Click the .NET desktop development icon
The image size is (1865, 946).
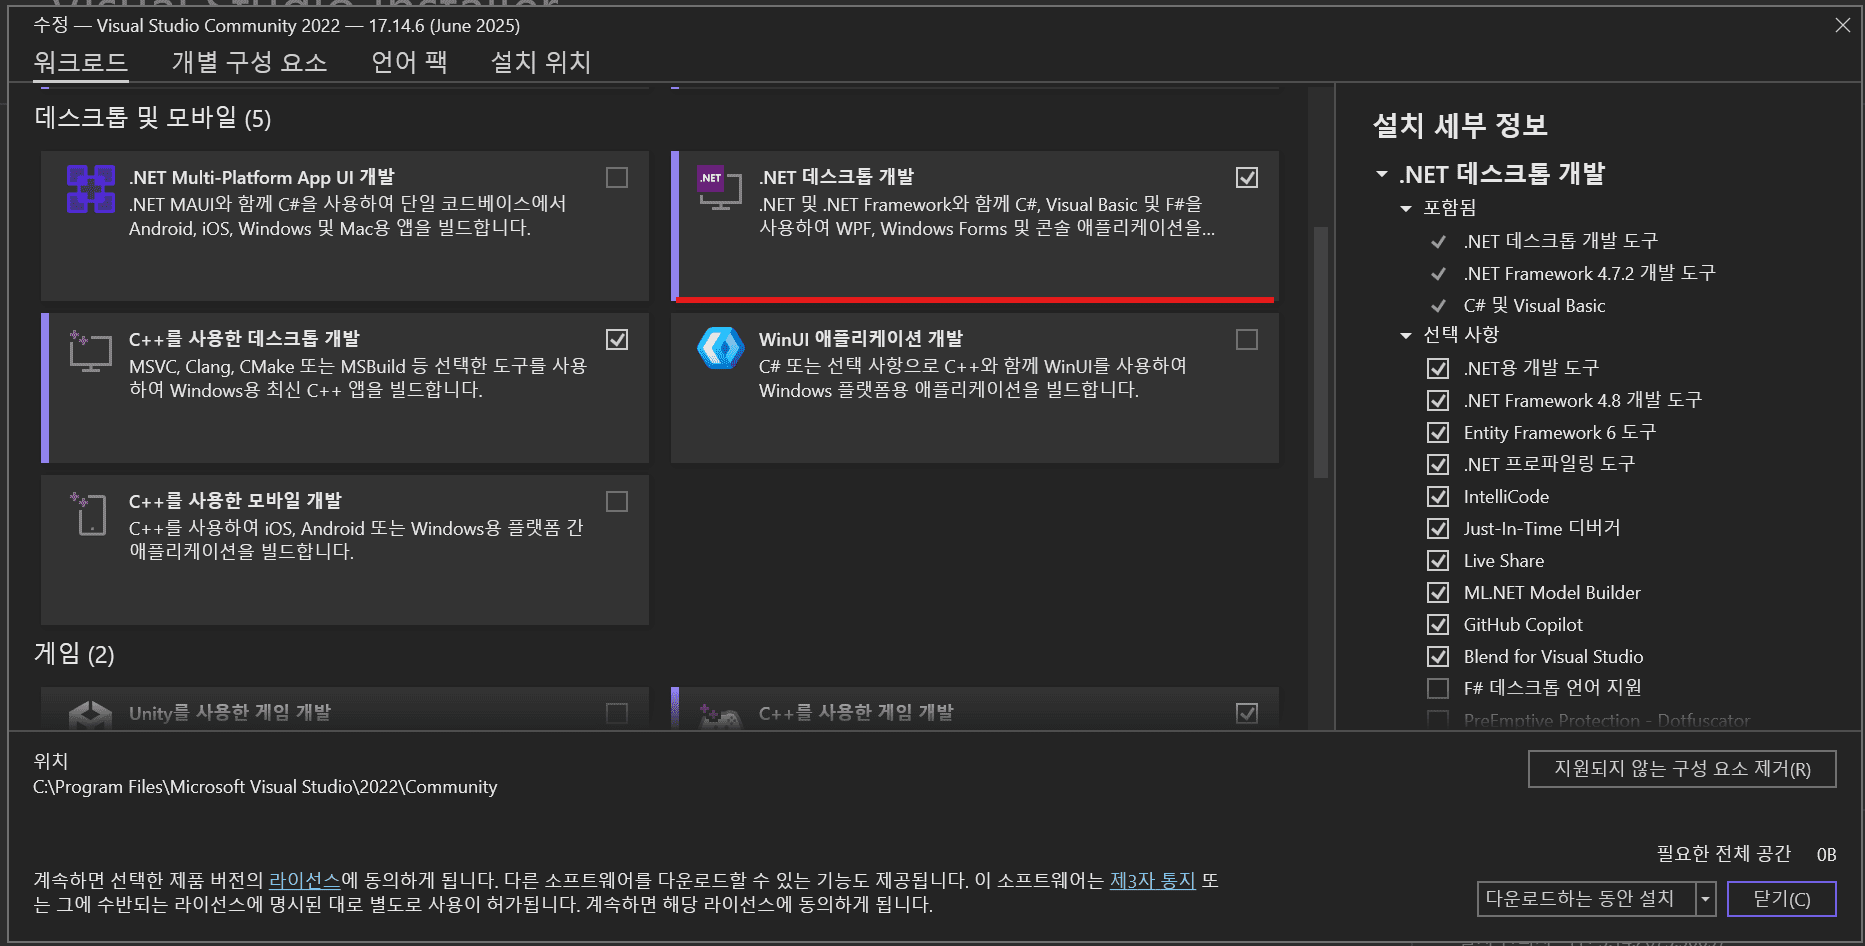pyautogui.click(x=719, y=188)
